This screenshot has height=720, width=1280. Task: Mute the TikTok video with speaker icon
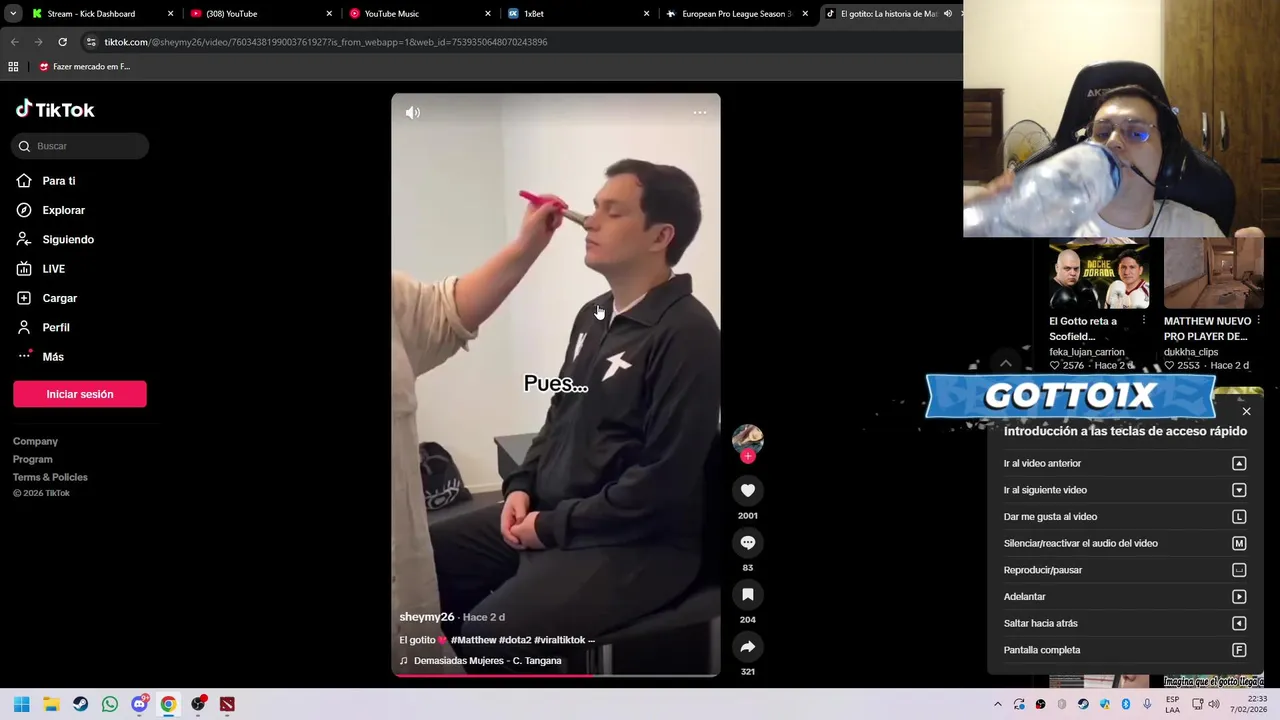(413, 113)
